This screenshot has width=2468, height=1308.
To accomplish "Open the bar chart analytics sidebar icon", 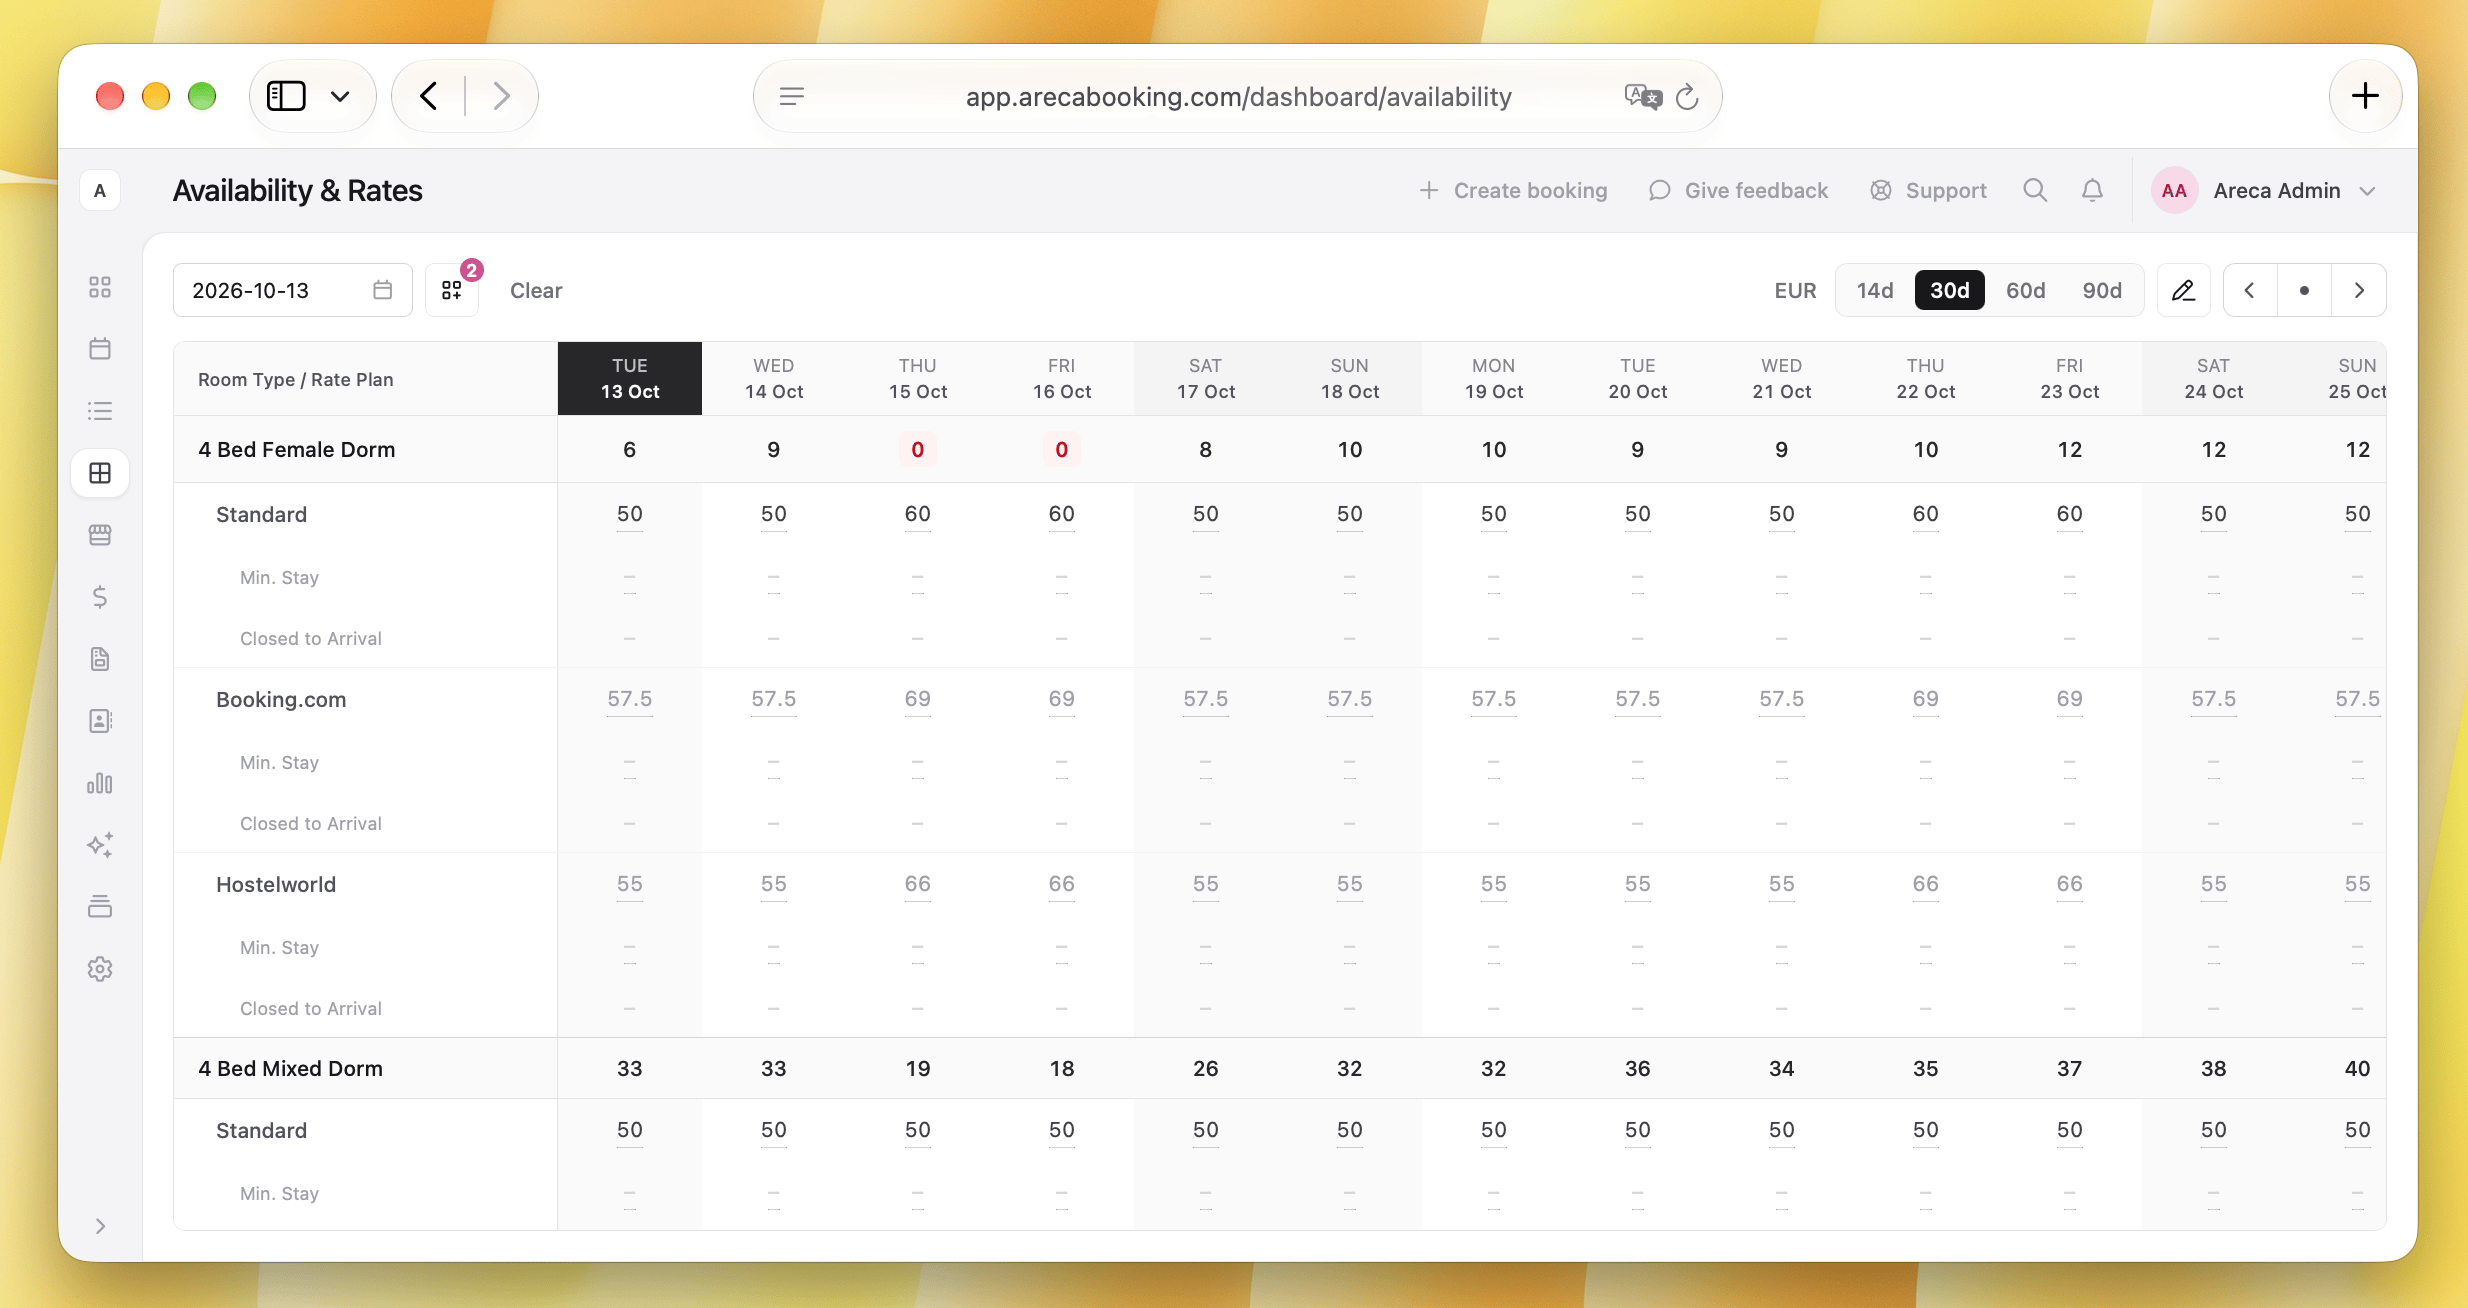I will point(100,783).
